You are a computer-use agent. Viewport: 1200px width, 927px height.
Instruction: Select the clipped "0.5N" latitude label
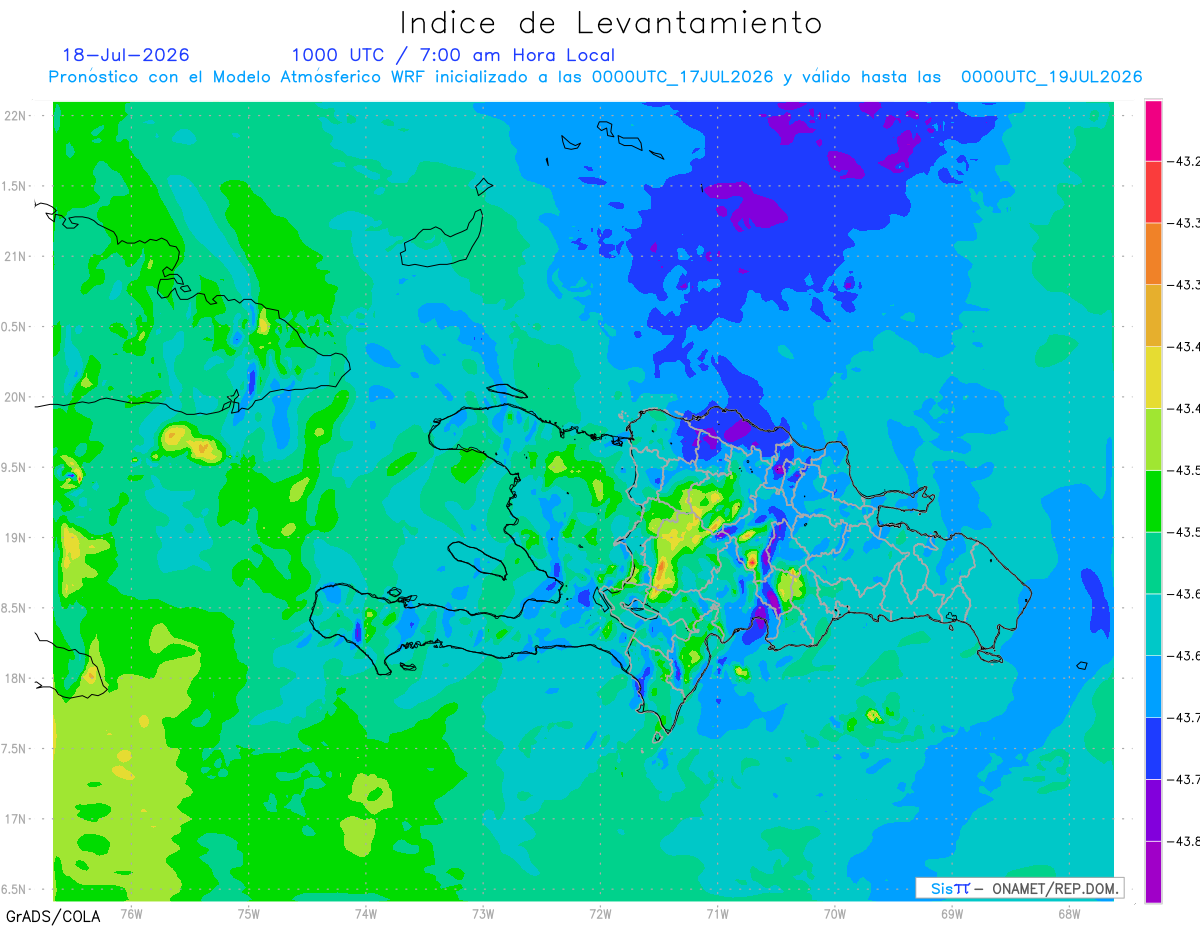15,327
